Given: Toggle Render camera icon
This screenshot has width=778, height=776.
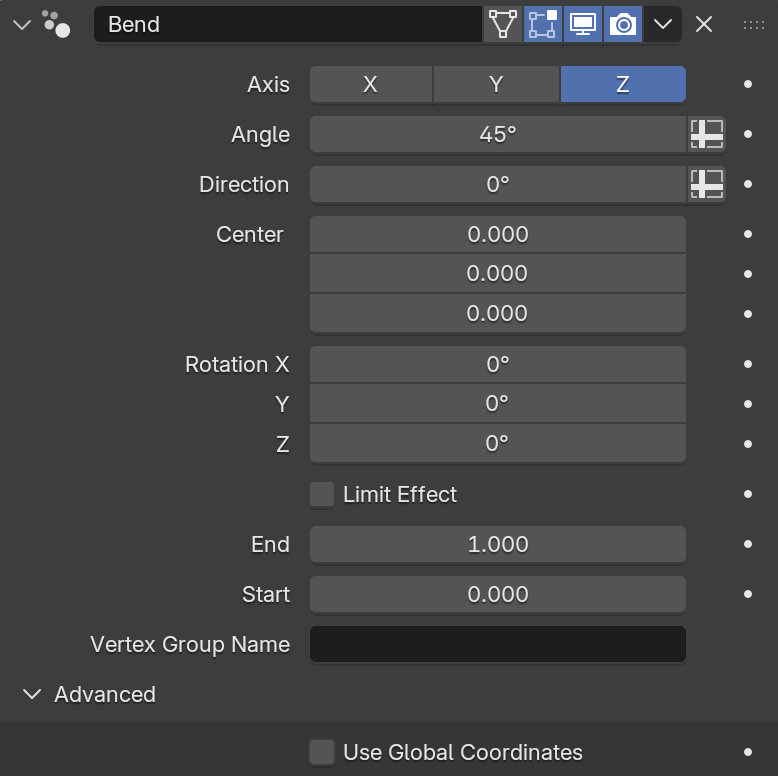Looking at the screenshot, I should (x=623, y=24).
